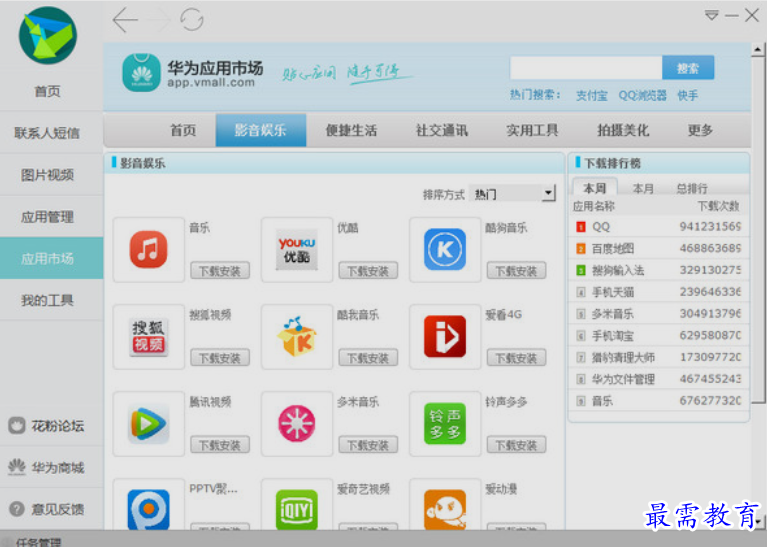Open the 排序方式 热门 dropdown

click(x=512, y=194)
